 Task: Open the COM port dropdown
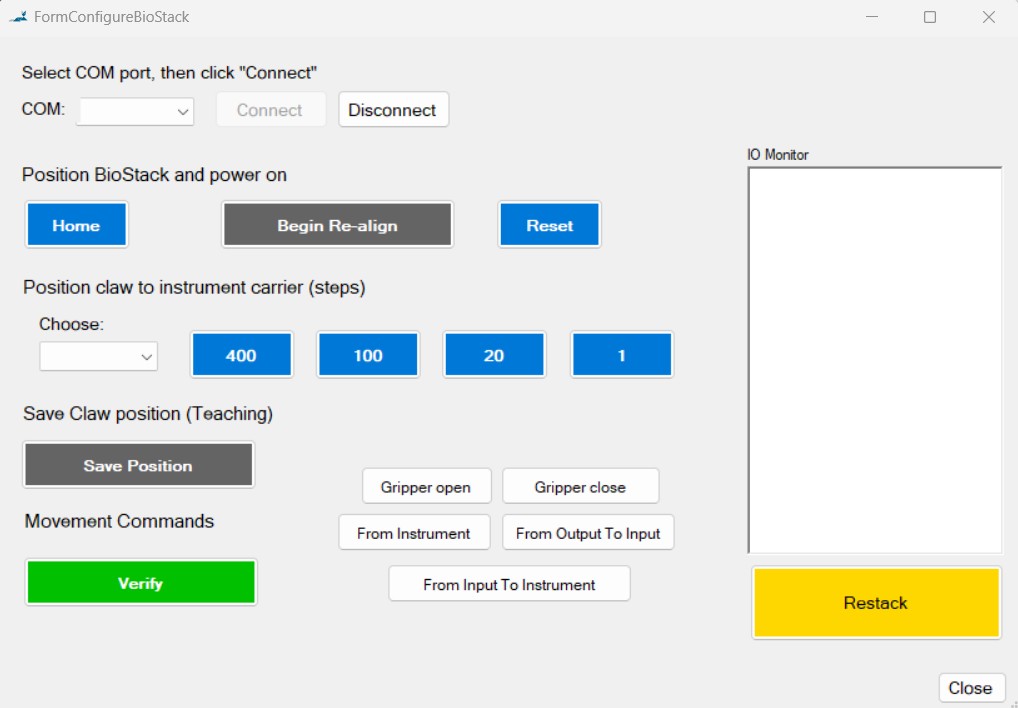(x=135, y=112)
